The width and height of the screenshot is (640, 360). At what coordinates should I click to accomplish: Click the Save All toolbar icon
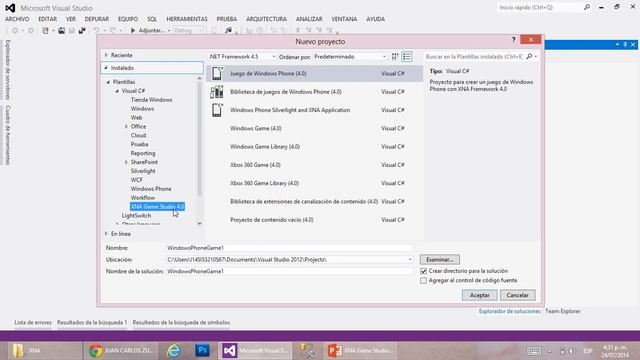(x=82, y=31)
